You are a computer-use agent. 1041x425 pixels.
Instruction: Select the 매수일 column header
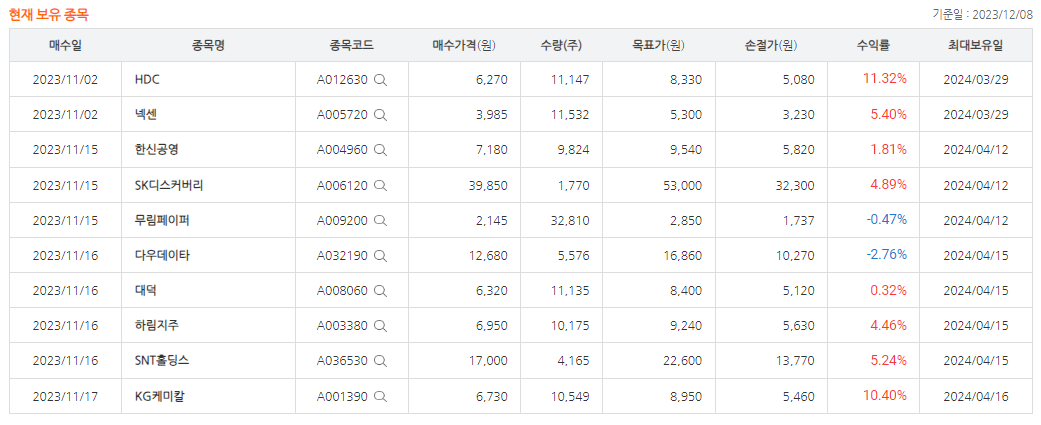click(65, 45)
